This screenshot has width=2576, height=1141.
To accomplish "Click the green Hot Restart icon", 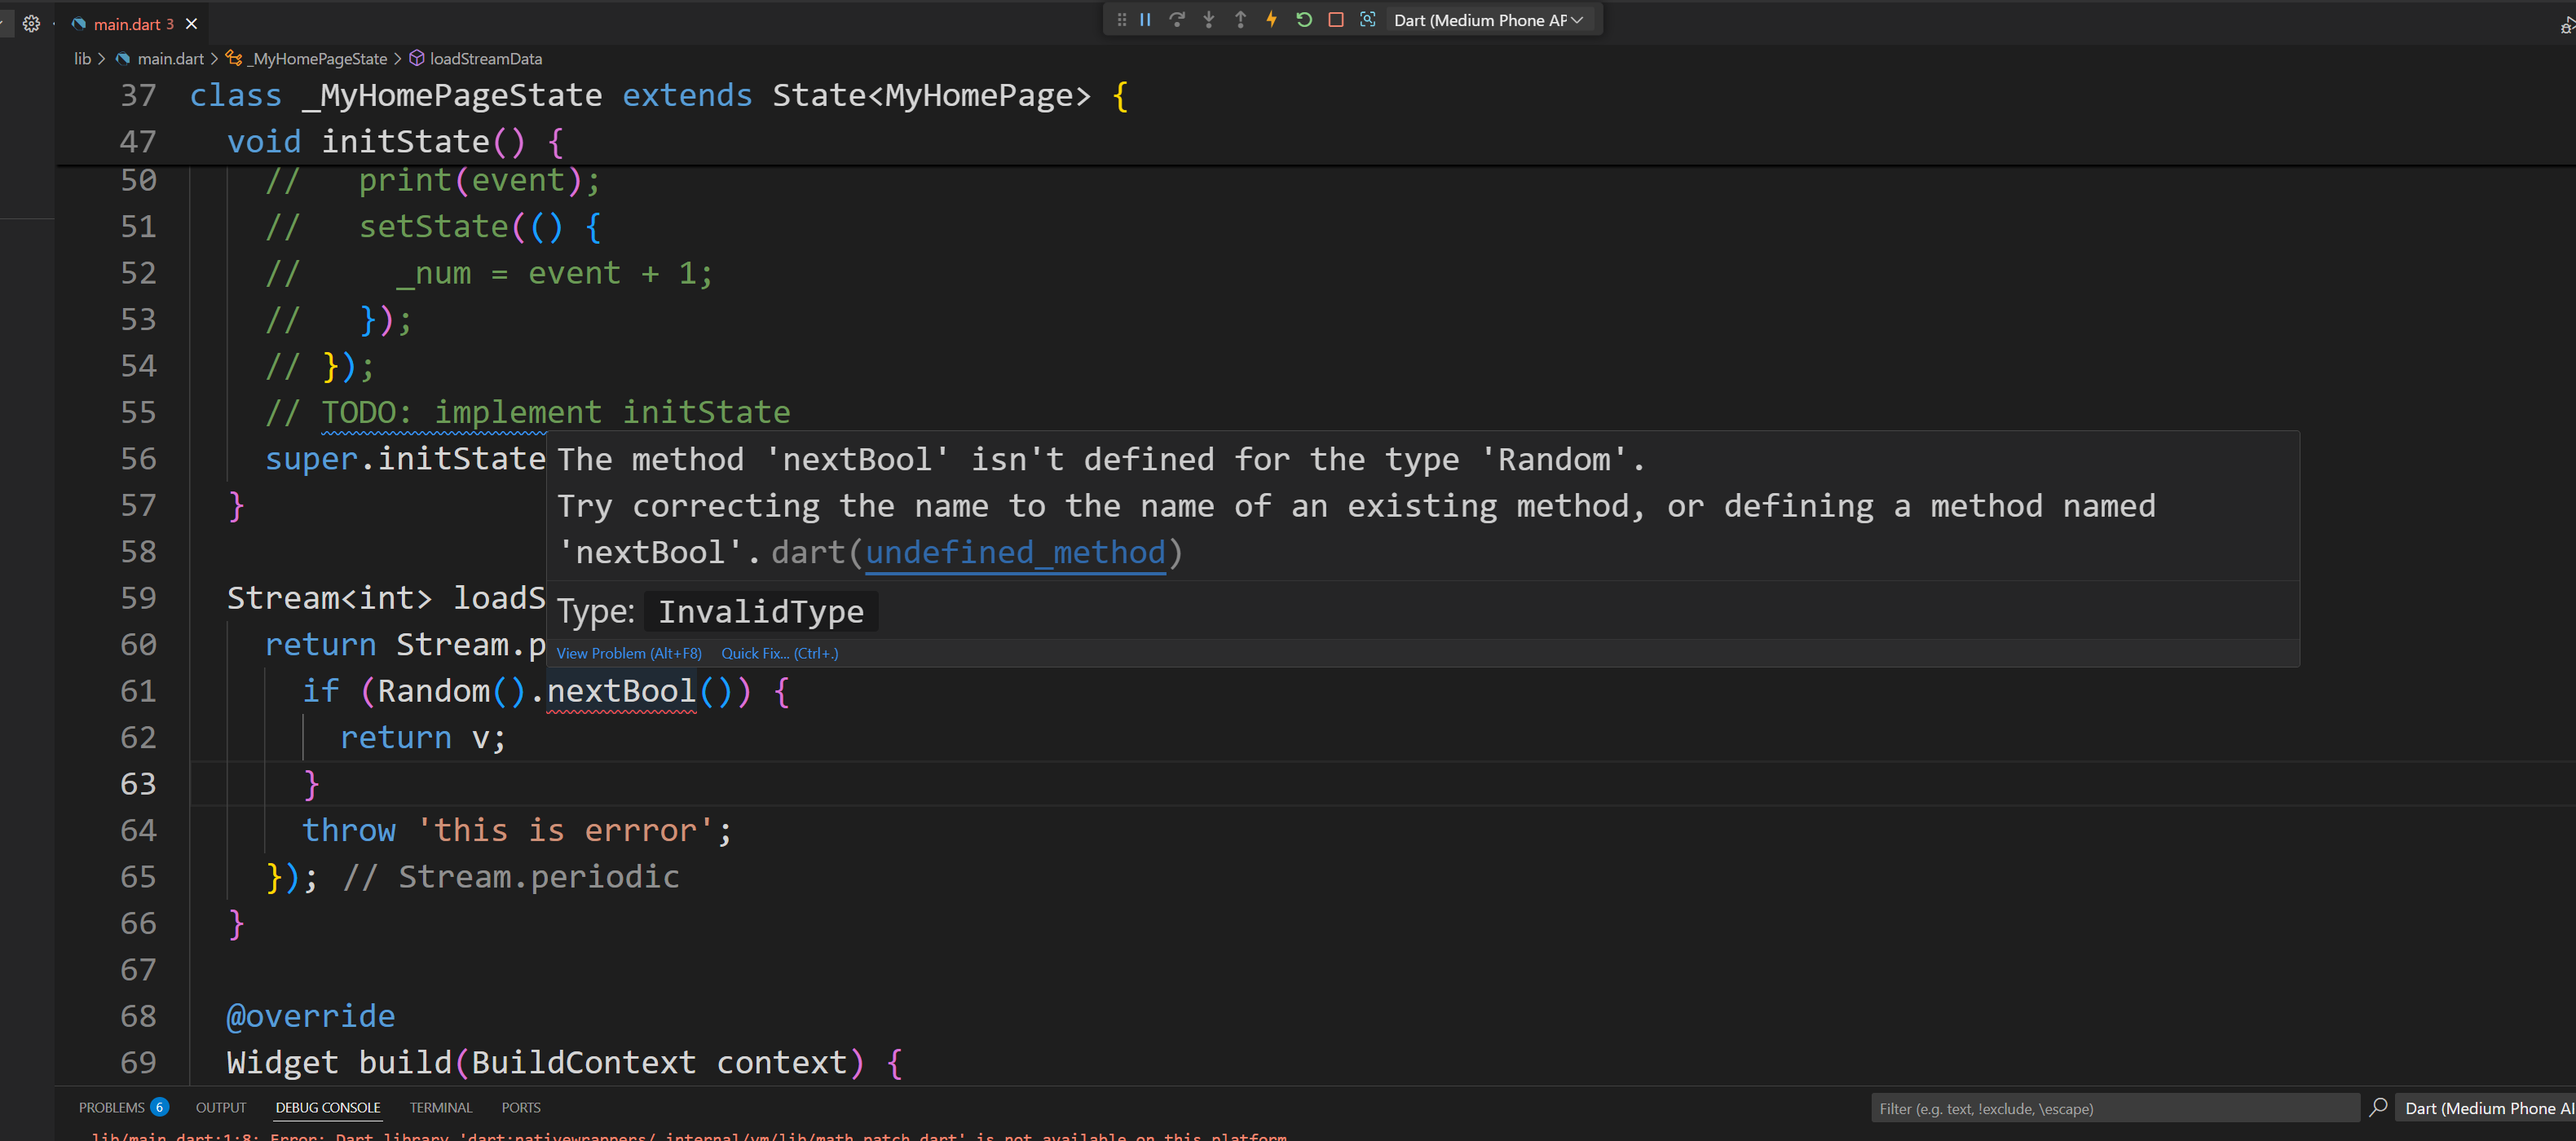I will point(1304,20).
